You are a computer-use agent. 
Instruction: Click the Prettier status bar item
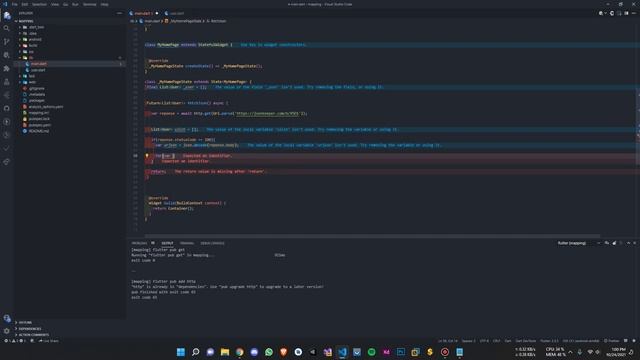[x=611, y=341]
